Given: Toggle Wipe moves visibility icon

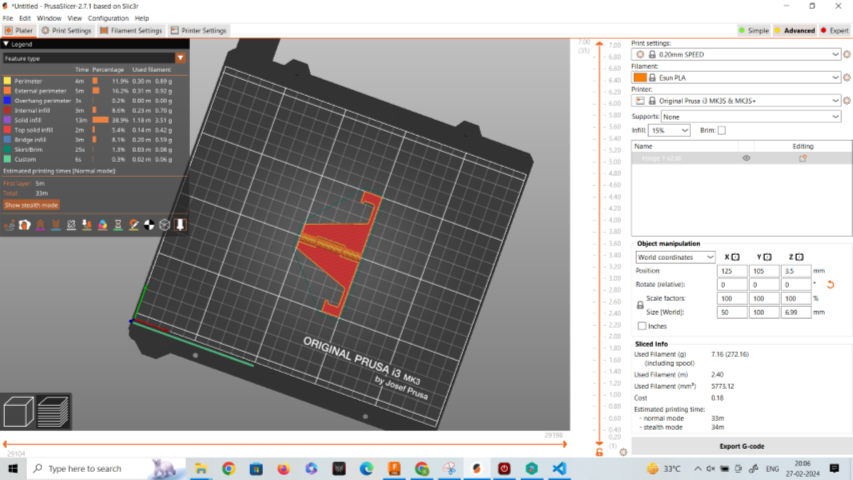Looking at the screenshot, I should (24, 225).
